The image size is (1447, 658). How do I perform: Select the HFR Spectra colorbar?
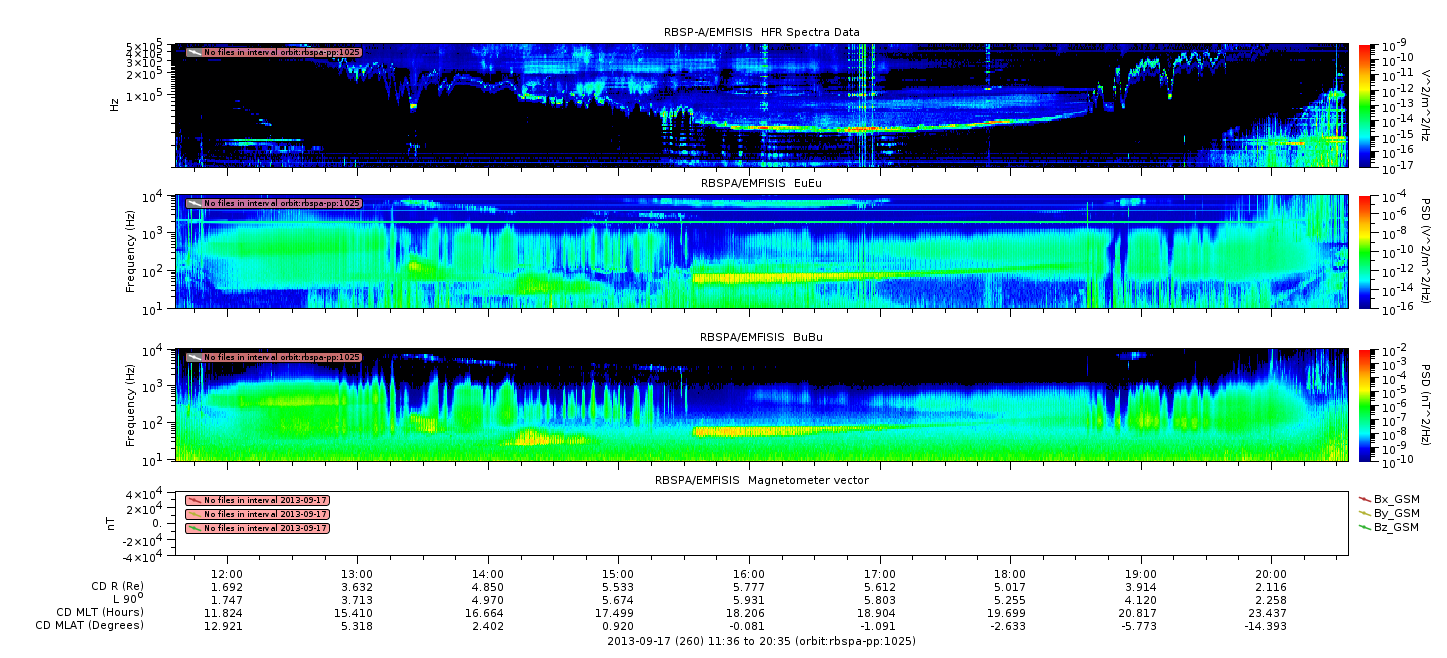pos(1365,107)
